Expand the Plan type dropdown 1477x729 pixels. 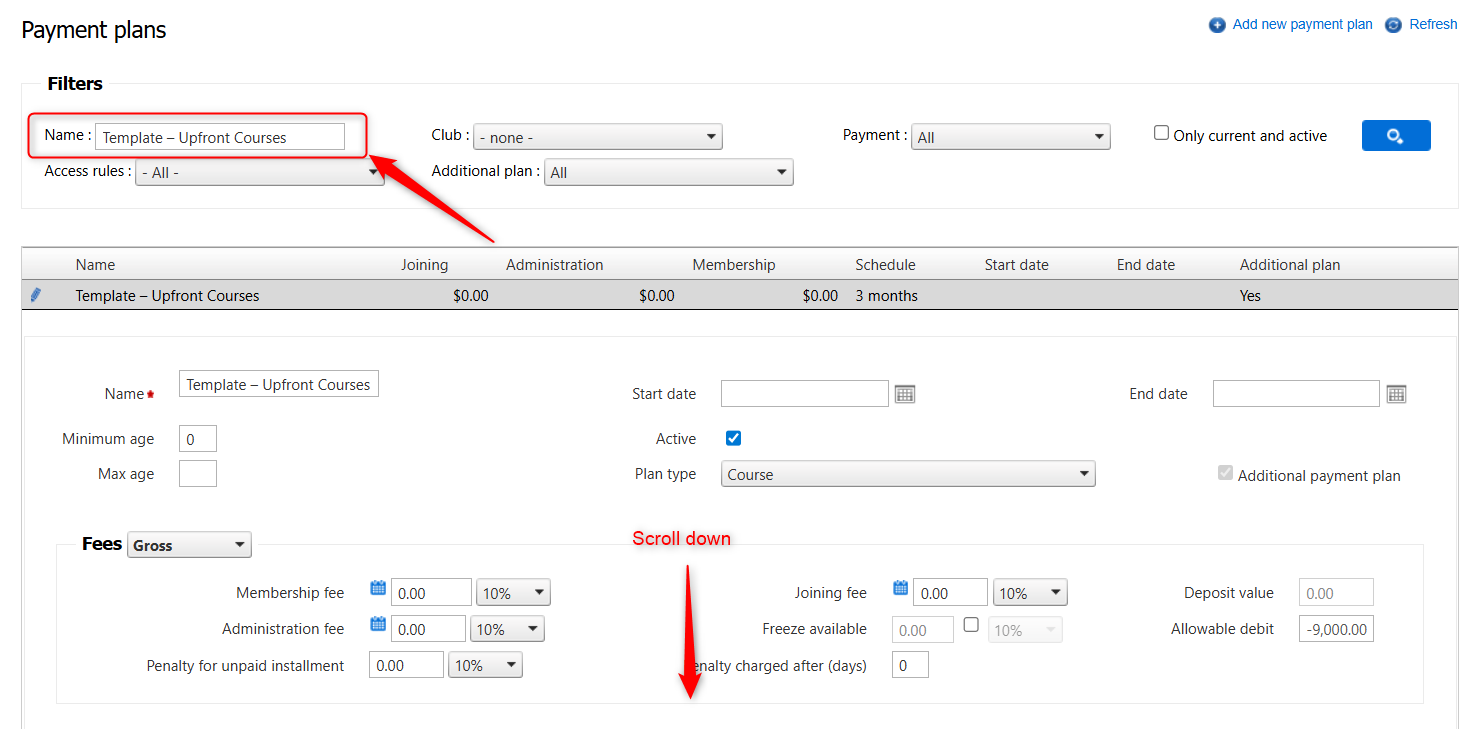pos(907,474)
